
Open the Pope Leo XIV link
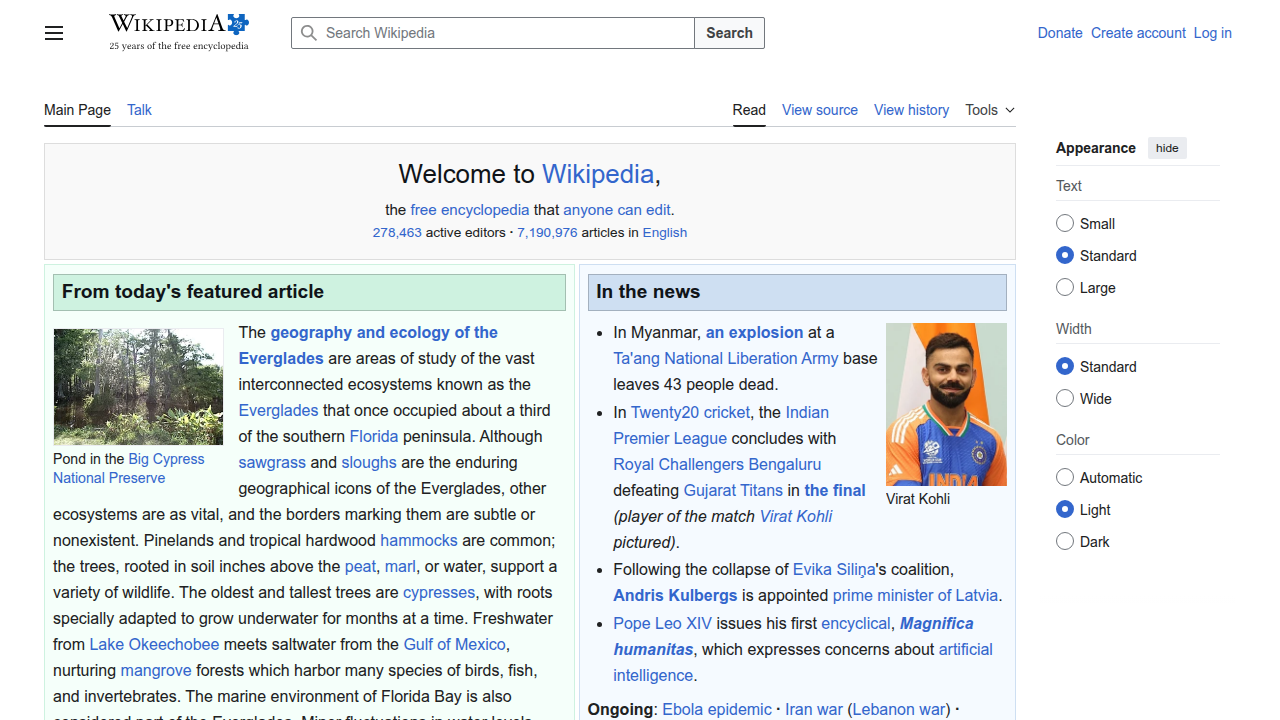click(663, 623)
